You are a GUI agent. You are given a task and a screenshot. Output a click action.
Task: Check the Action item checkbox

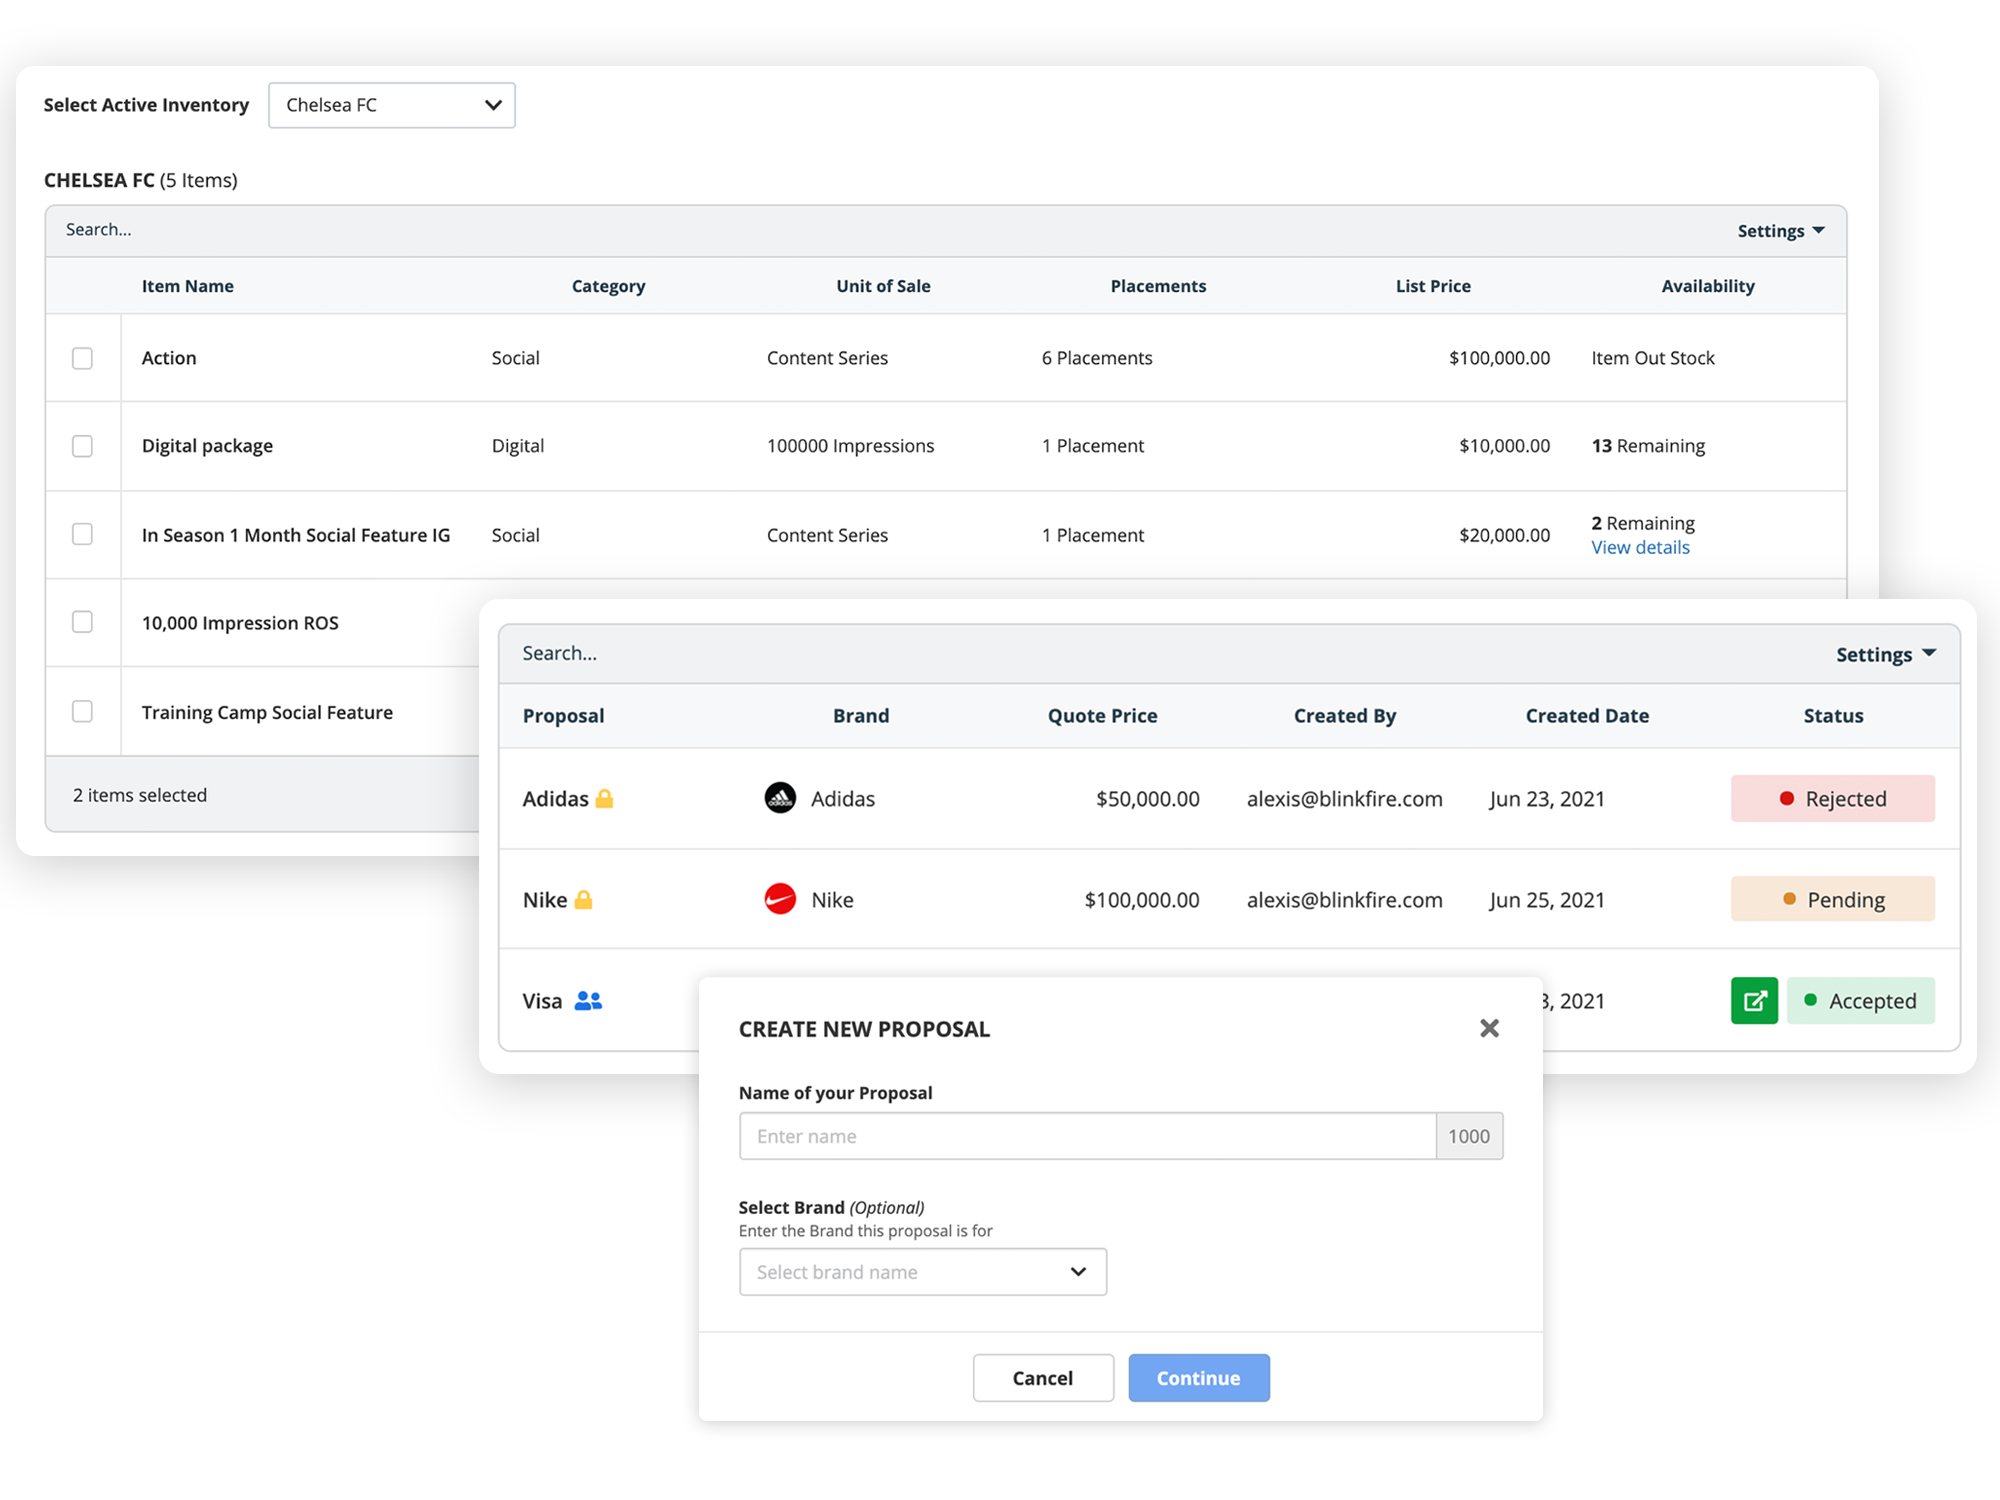click(82, 358)
